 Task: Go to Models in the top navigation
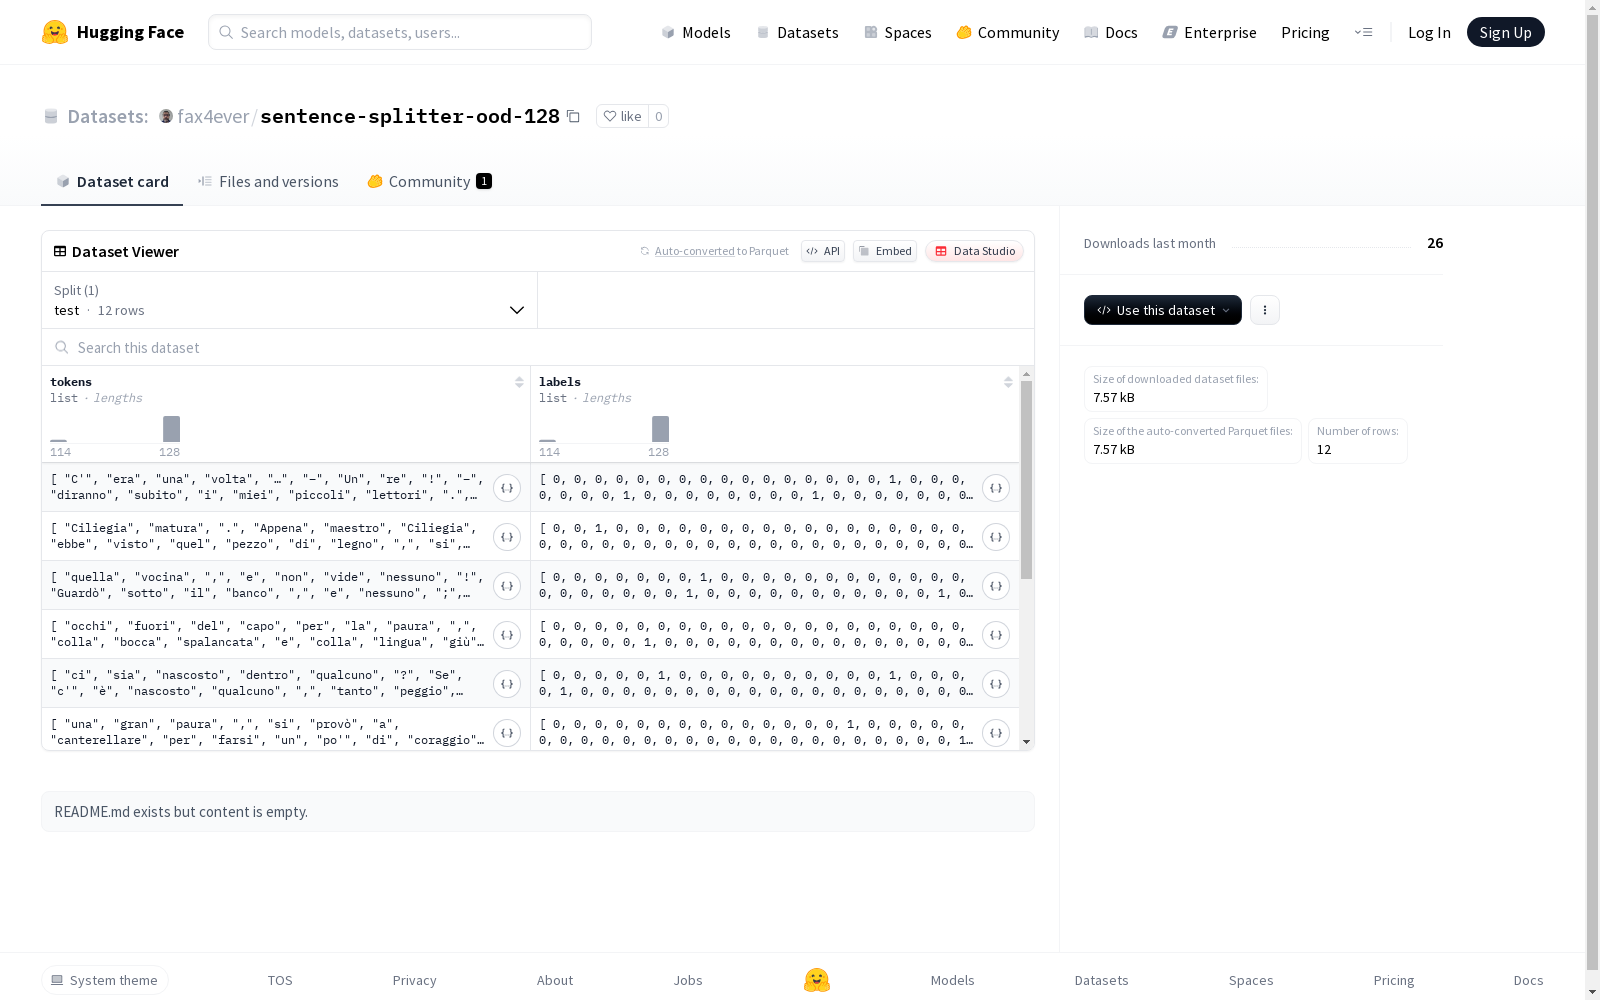696,32
